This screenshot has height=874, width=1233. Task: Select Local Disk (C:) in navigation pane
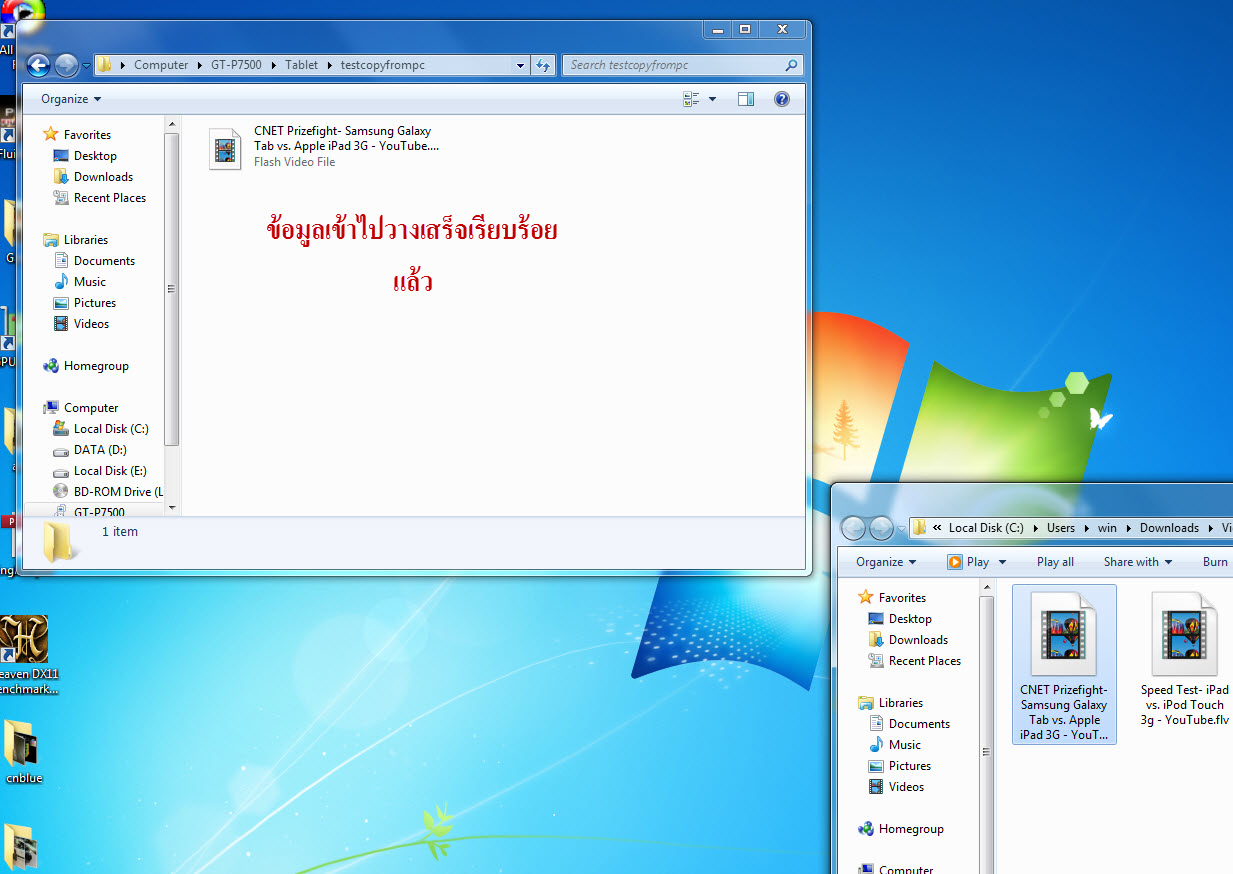click(x=110, y=429)
